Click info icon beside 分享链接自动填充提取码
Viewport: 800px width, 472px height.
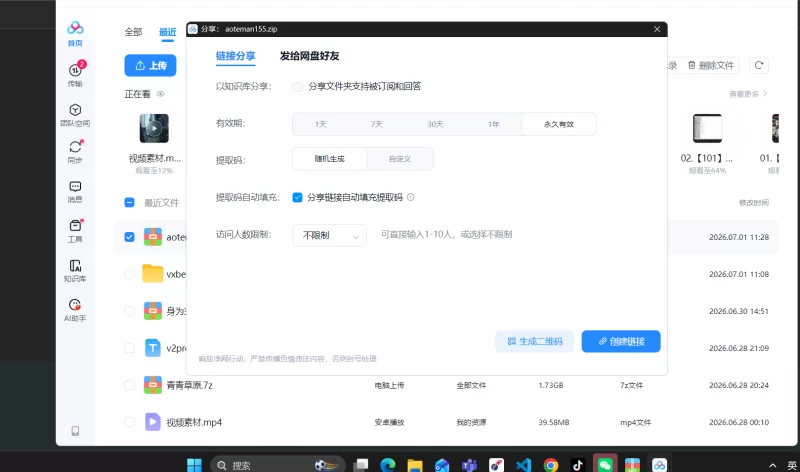(411, 197)
